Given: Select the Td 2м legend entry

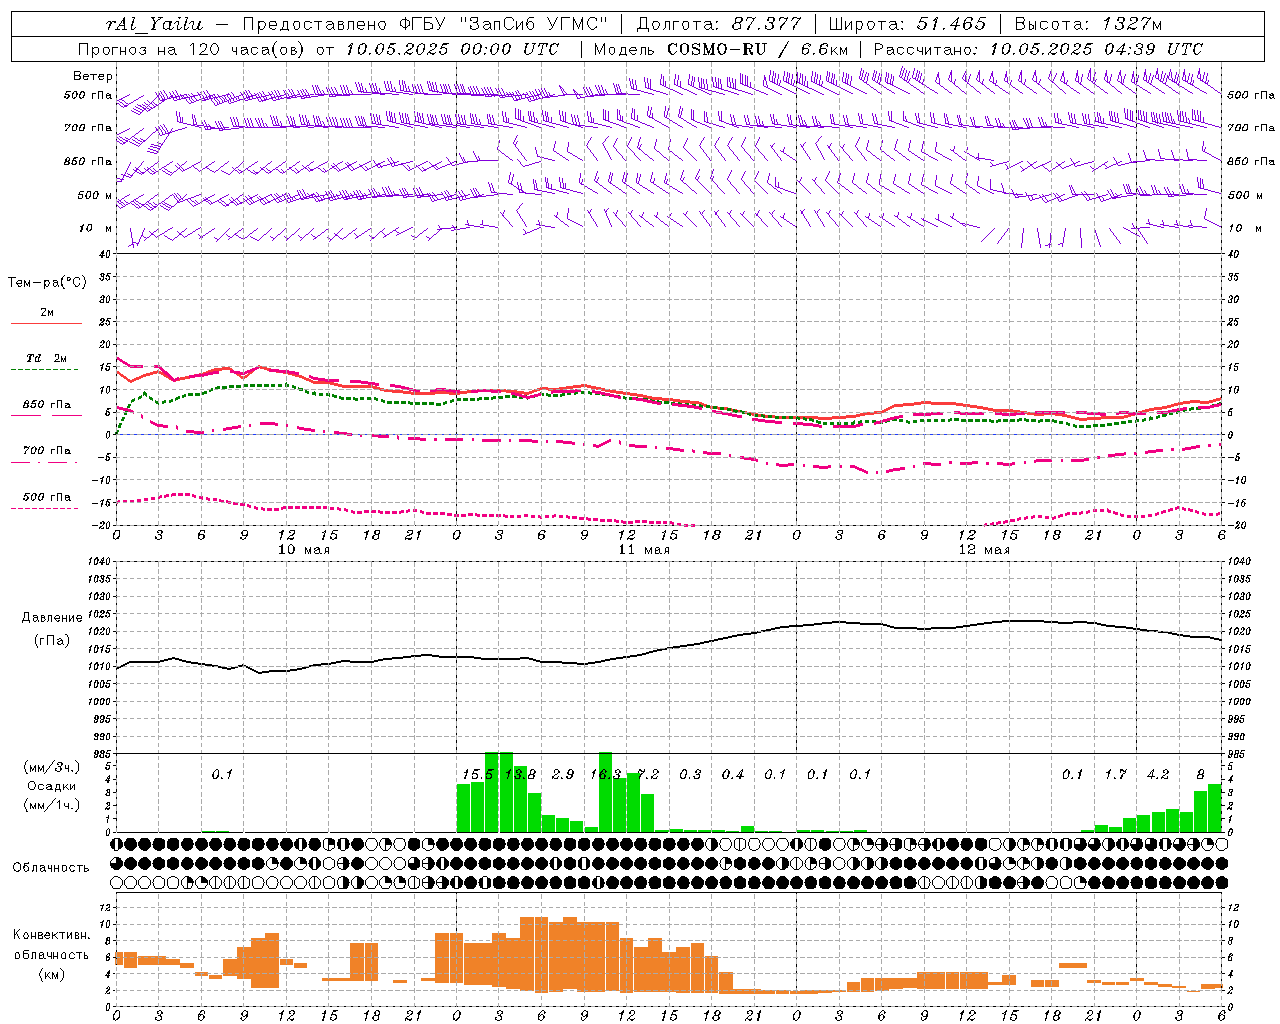Looking at the screenshot, I should [47, 358].
